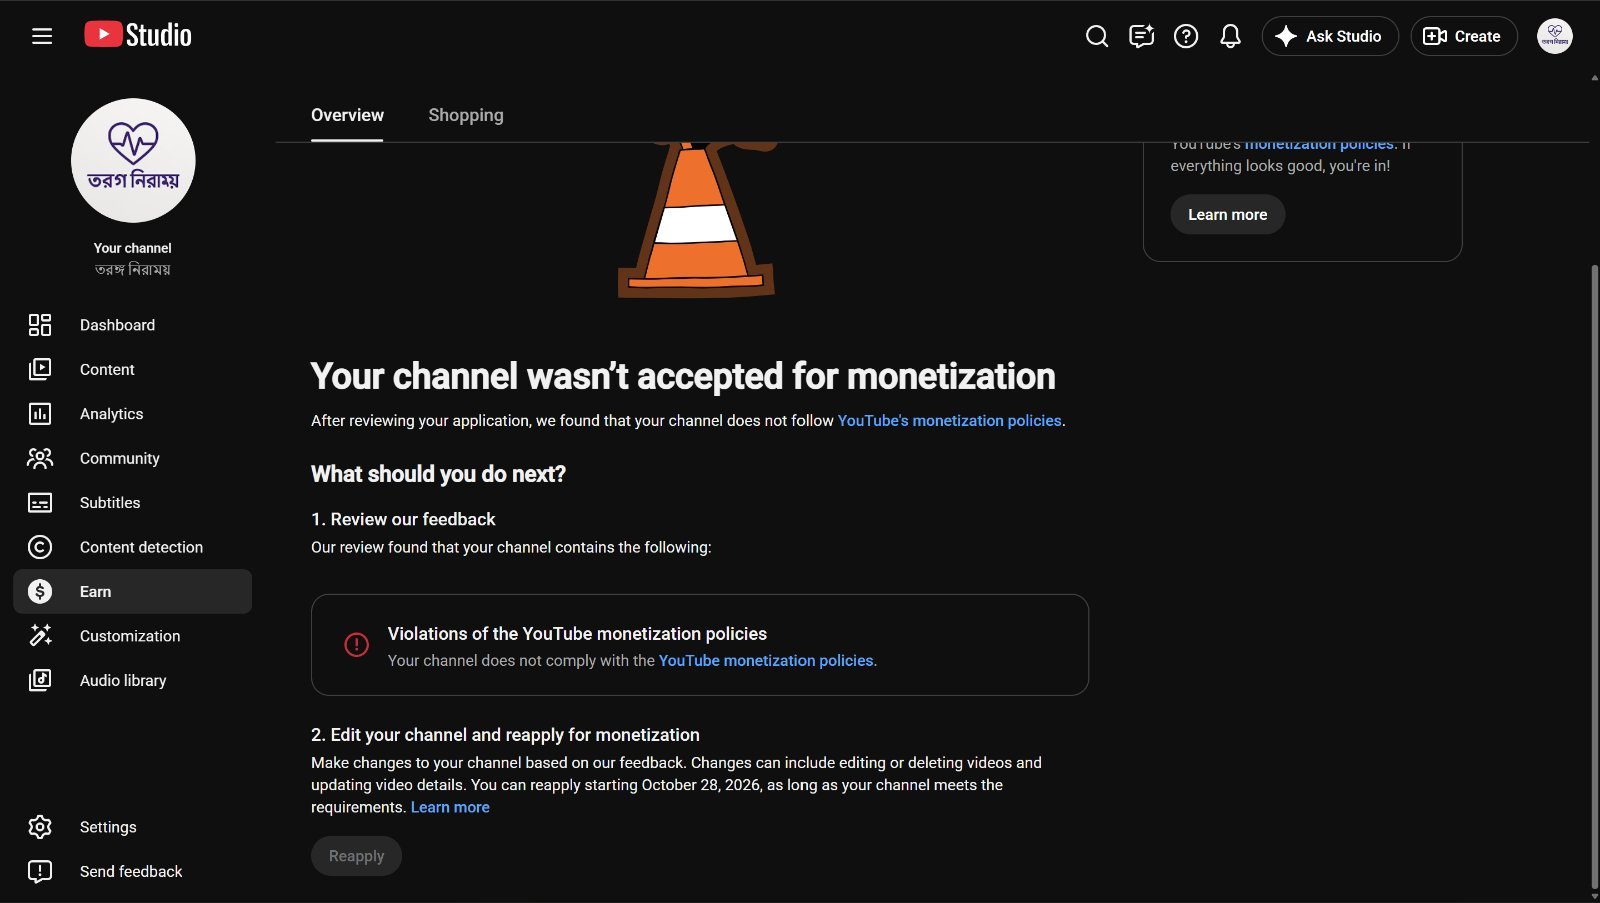The height and width of the screenshot is (903, 1600).
Task: Open YouTube's monetization policies link under heading
Action: tap(949, 421)
